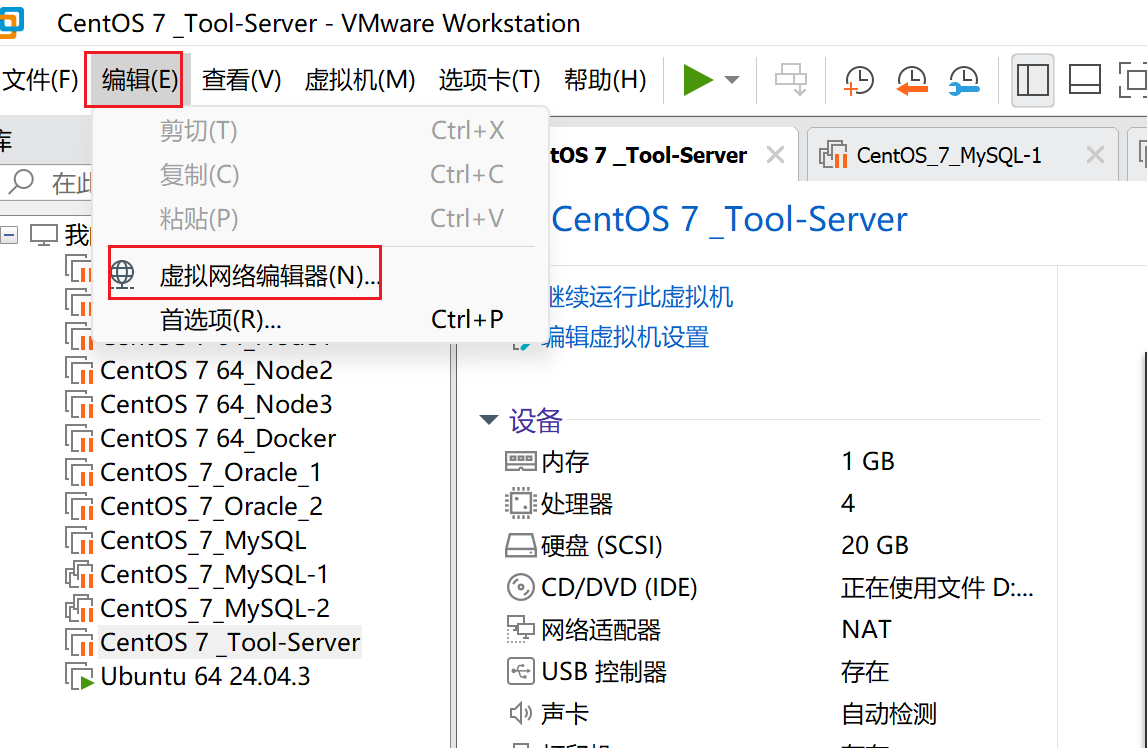Click the VM icon beside CentOS 7 64_Docker

click(x=79, y=438)
